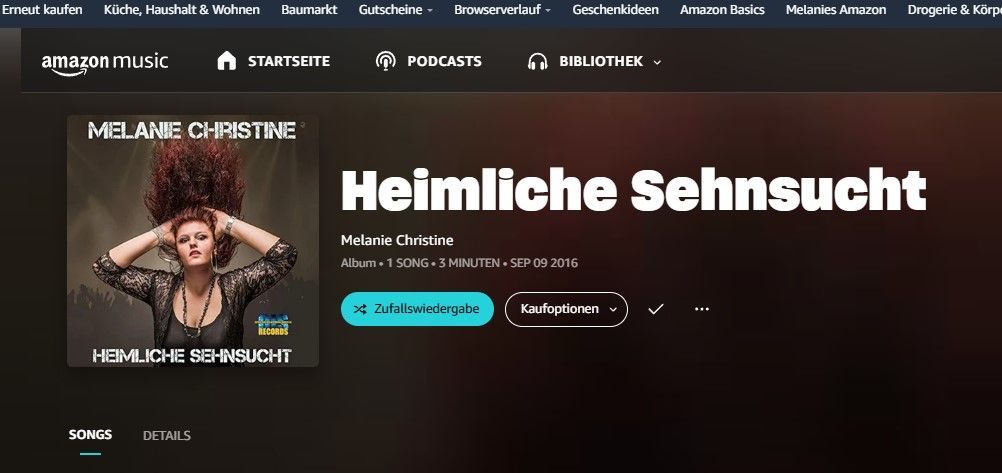Go to Amazon Basics

click(x=722, y=10)
